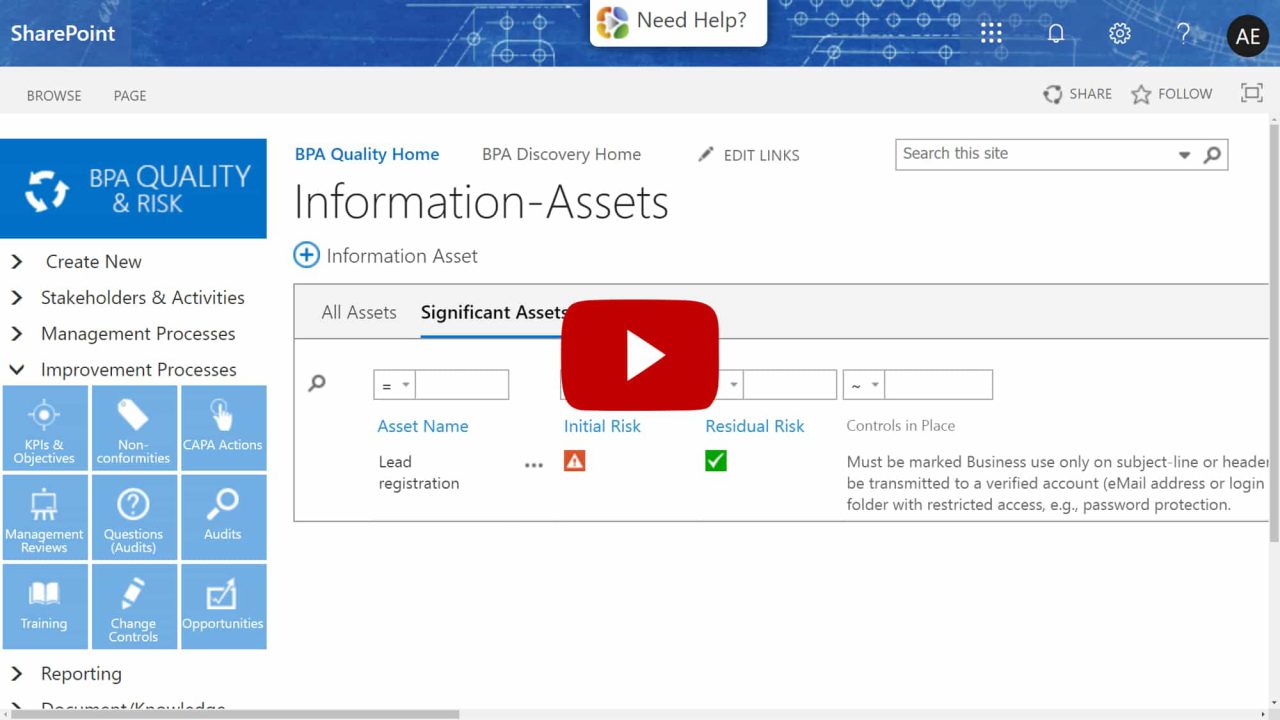
Task: Open the equals filter operator dropdown
Action: (x=394, y=384)
